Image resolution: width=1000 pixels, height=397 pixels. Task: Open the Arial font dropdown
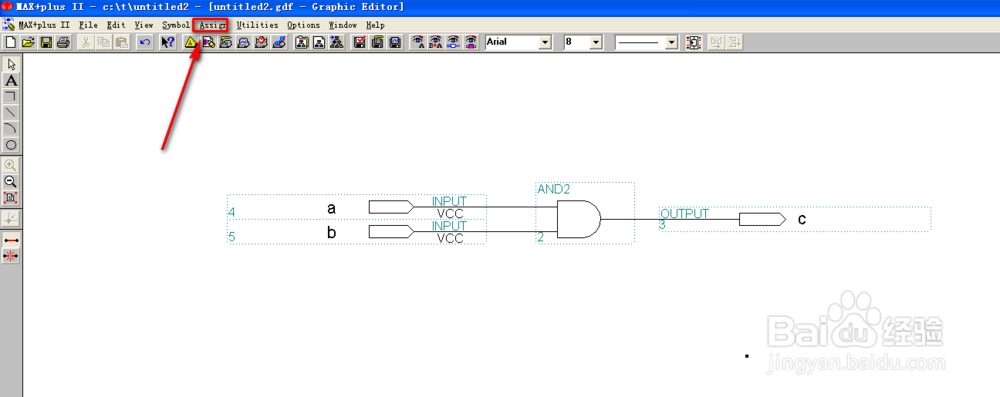point(545,43)
